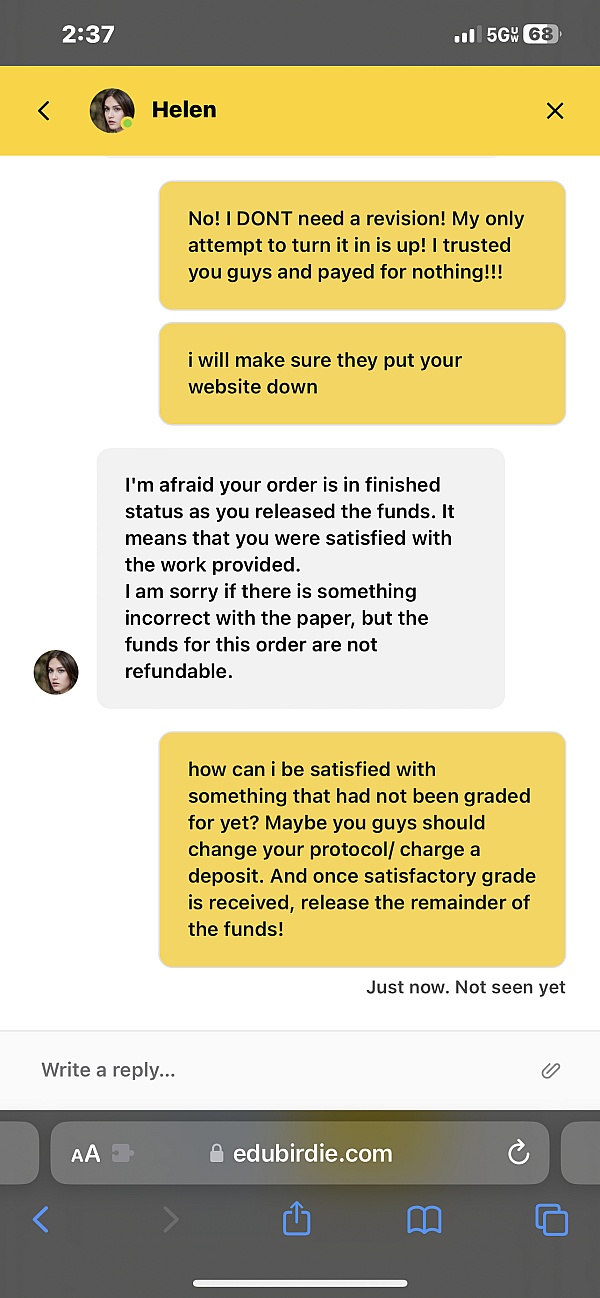Viewport: 600px width, 1298px height.
Task: Open the AA text size menu
Action: tap(86, 1154)
